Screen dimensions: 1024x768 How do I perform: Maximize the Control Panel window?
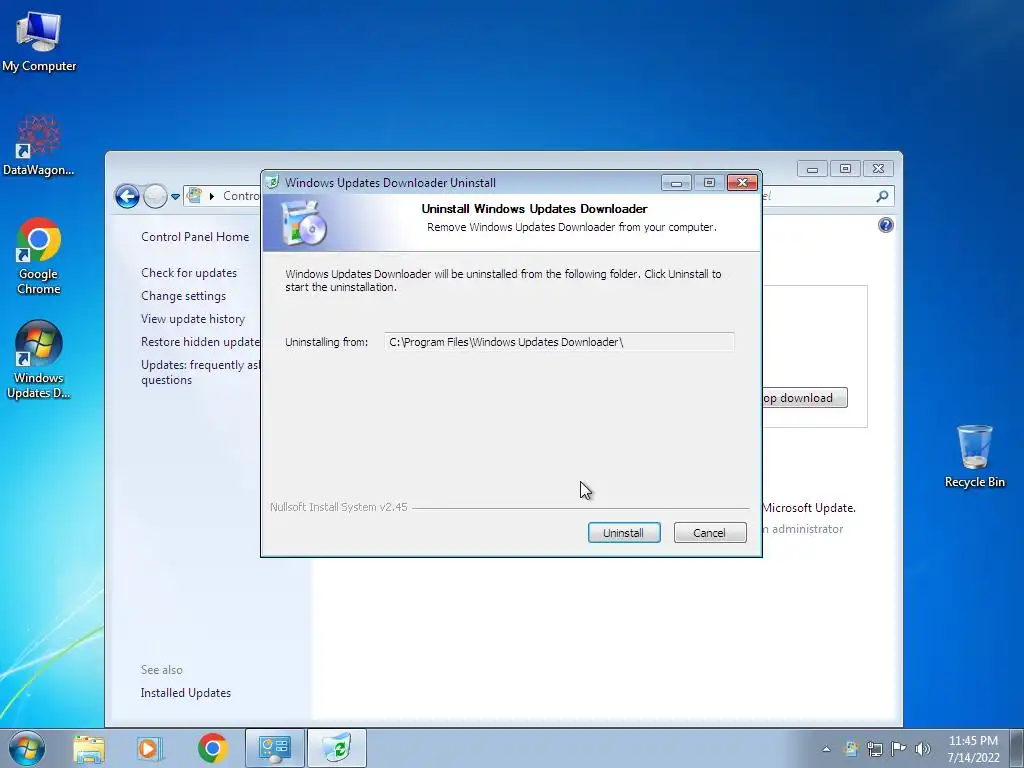(845, 169)
